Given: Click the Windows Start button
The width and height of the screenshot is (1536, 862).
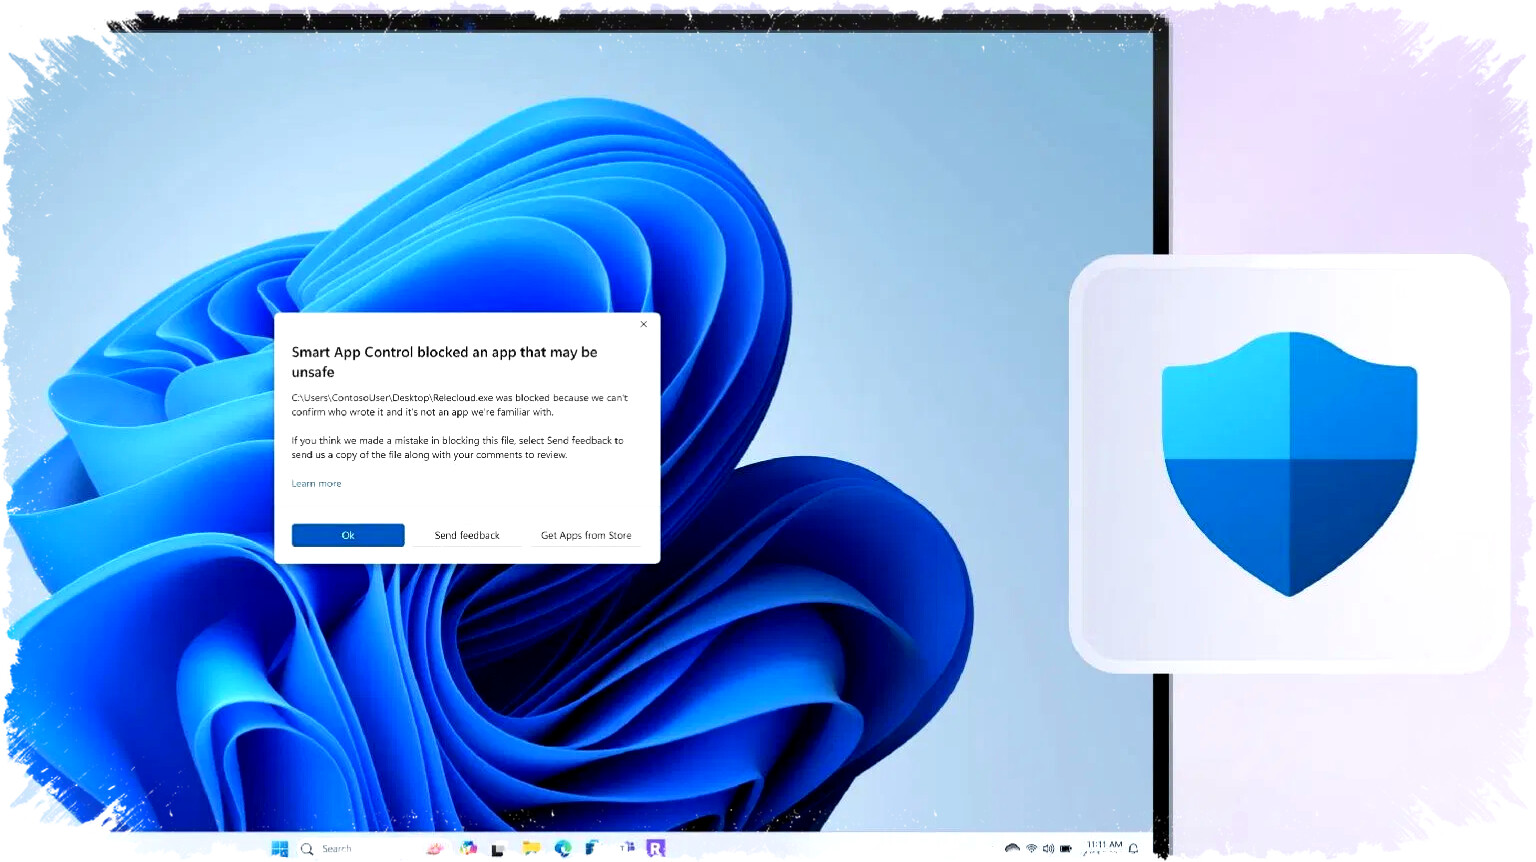Looking at the screenshot, I should click(280, 848).
